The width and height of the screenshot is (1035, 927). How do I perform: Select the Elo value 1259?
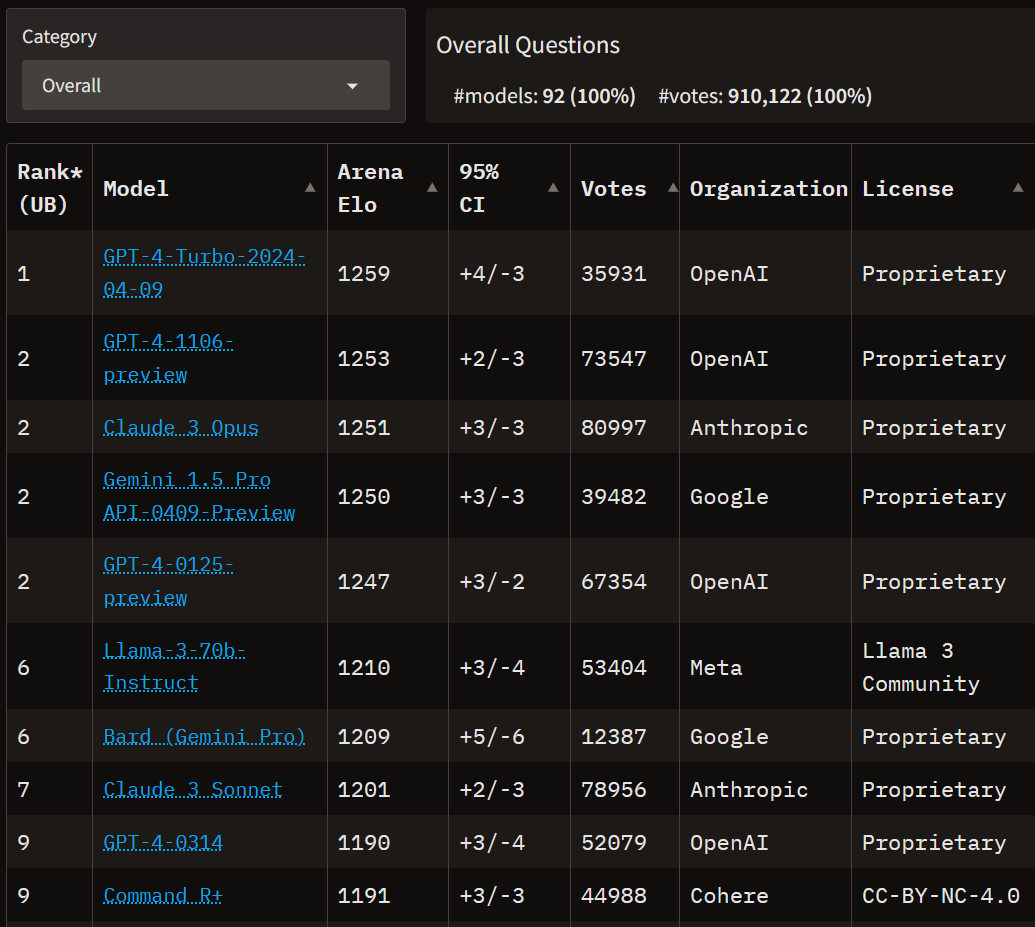pos(364,273)
